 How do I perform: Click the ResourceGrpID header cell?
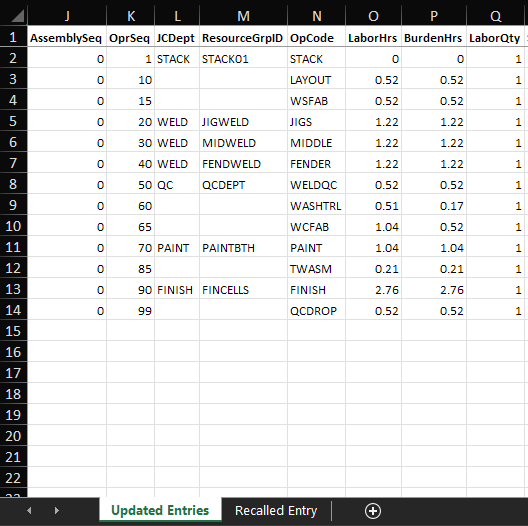coord(243,37)
